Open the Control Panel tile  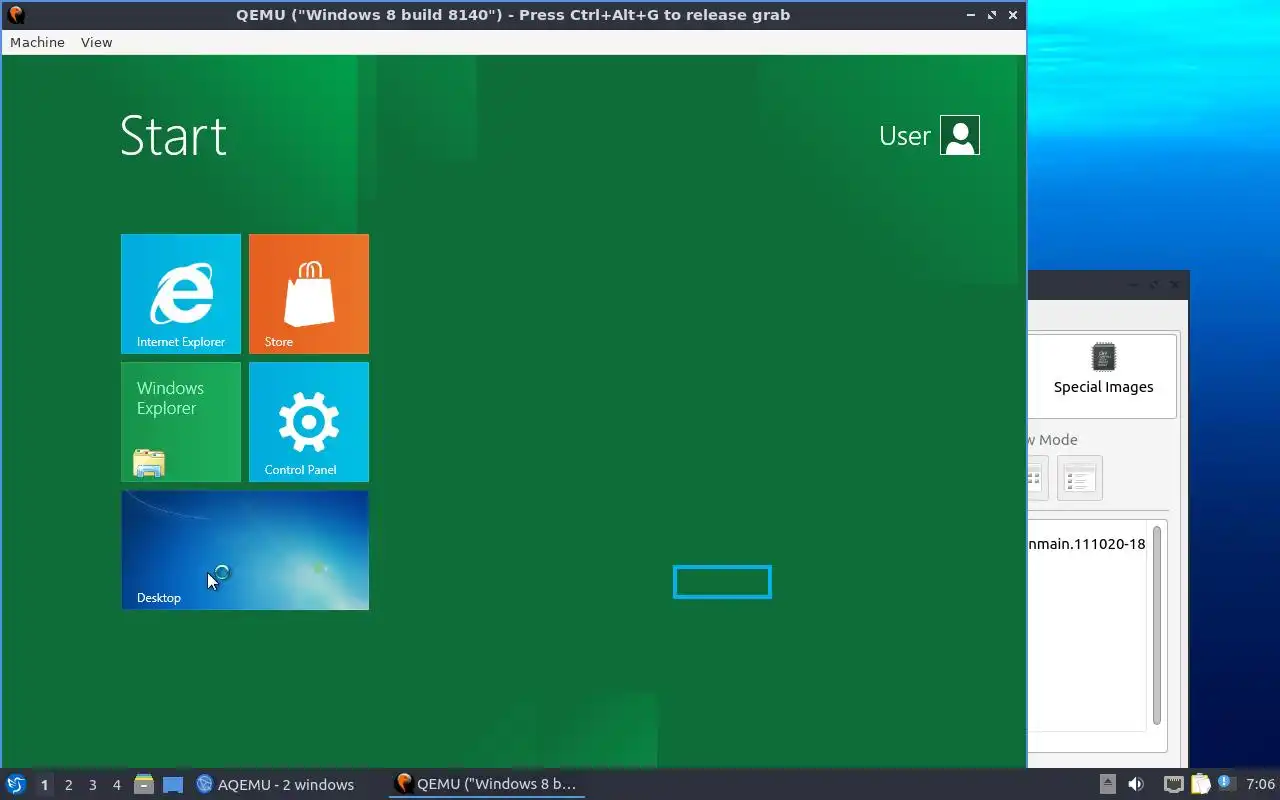[309, 422]
